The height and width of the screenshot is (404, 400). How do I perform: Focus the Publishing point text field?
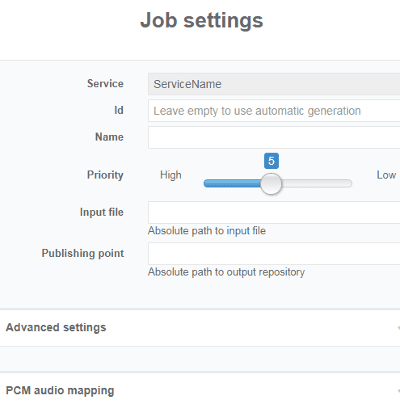tap(274, 254)
